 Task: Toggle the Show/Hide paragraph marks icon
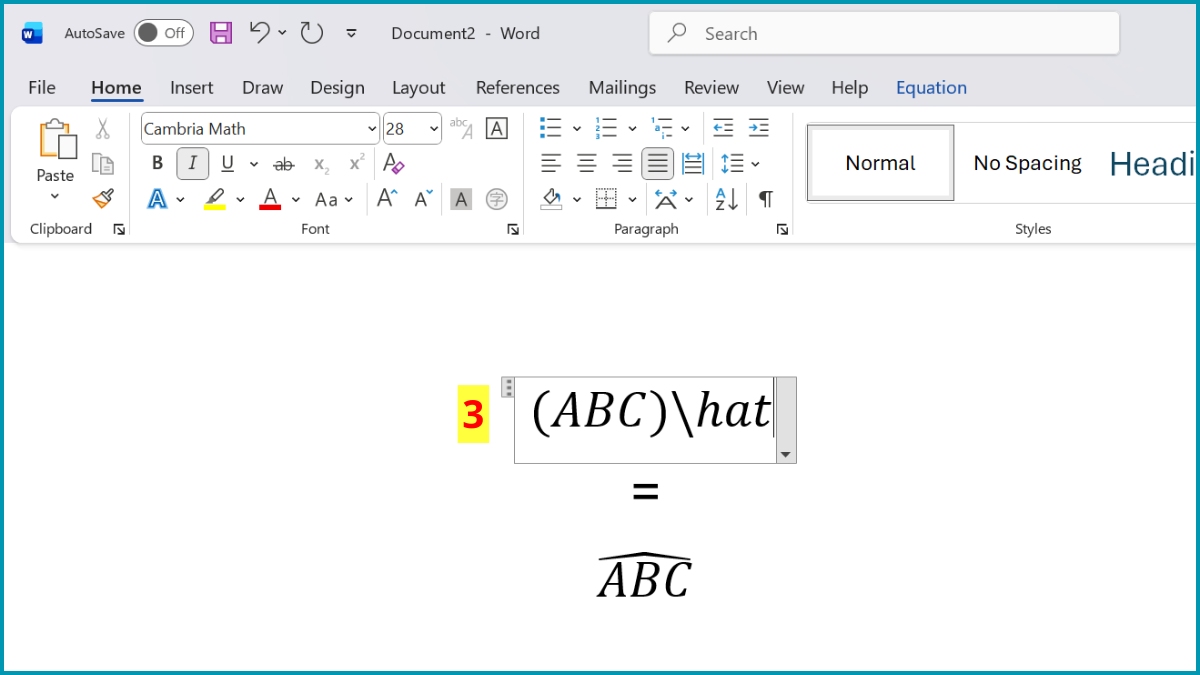tap(766, 199)
